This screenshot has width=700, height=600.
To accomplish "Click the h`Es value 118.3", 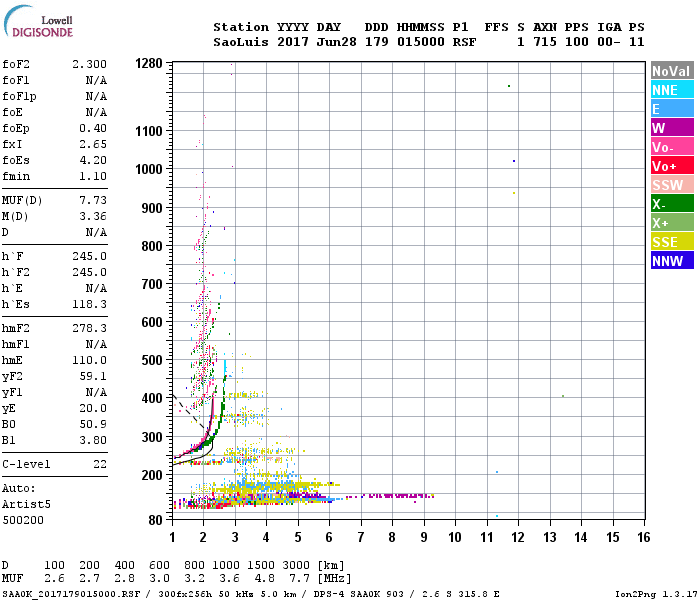I will click(89, 304).
